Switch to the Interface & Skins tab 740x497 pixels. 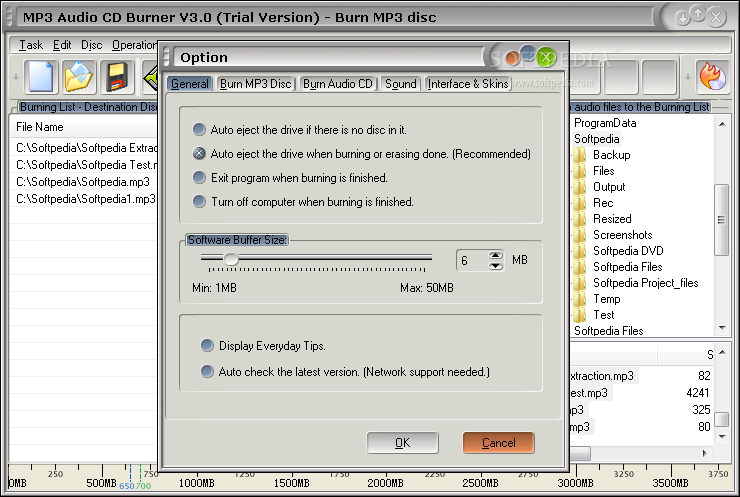tap(468, 84)
